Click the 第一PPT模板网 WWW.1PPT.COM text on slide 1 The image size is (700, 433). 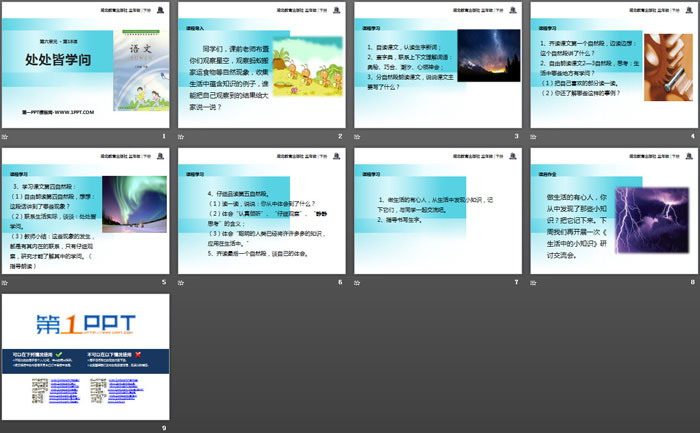pyautogui.click(x=58, y=112)
